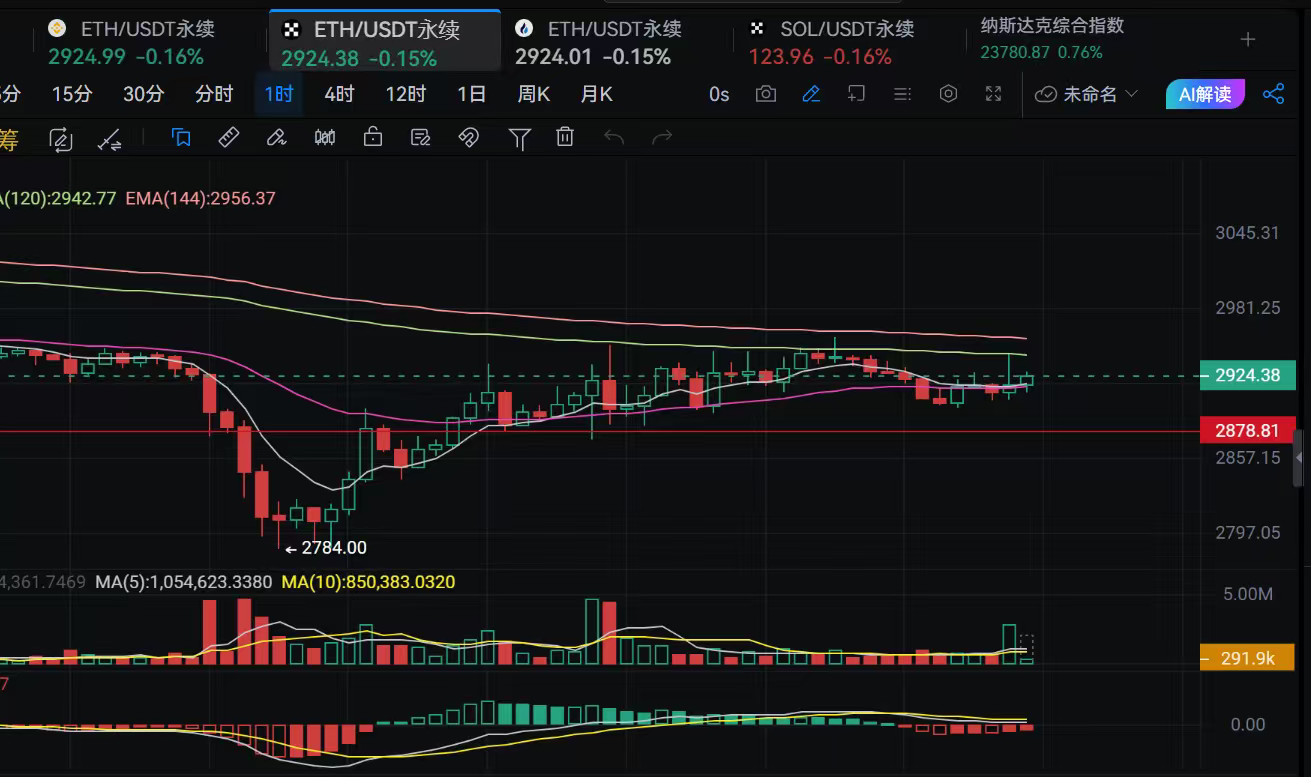This screenshot has width=1311, height=777.
Task: Toggle the blue pencil drawing mode
Action: (811, 94)
